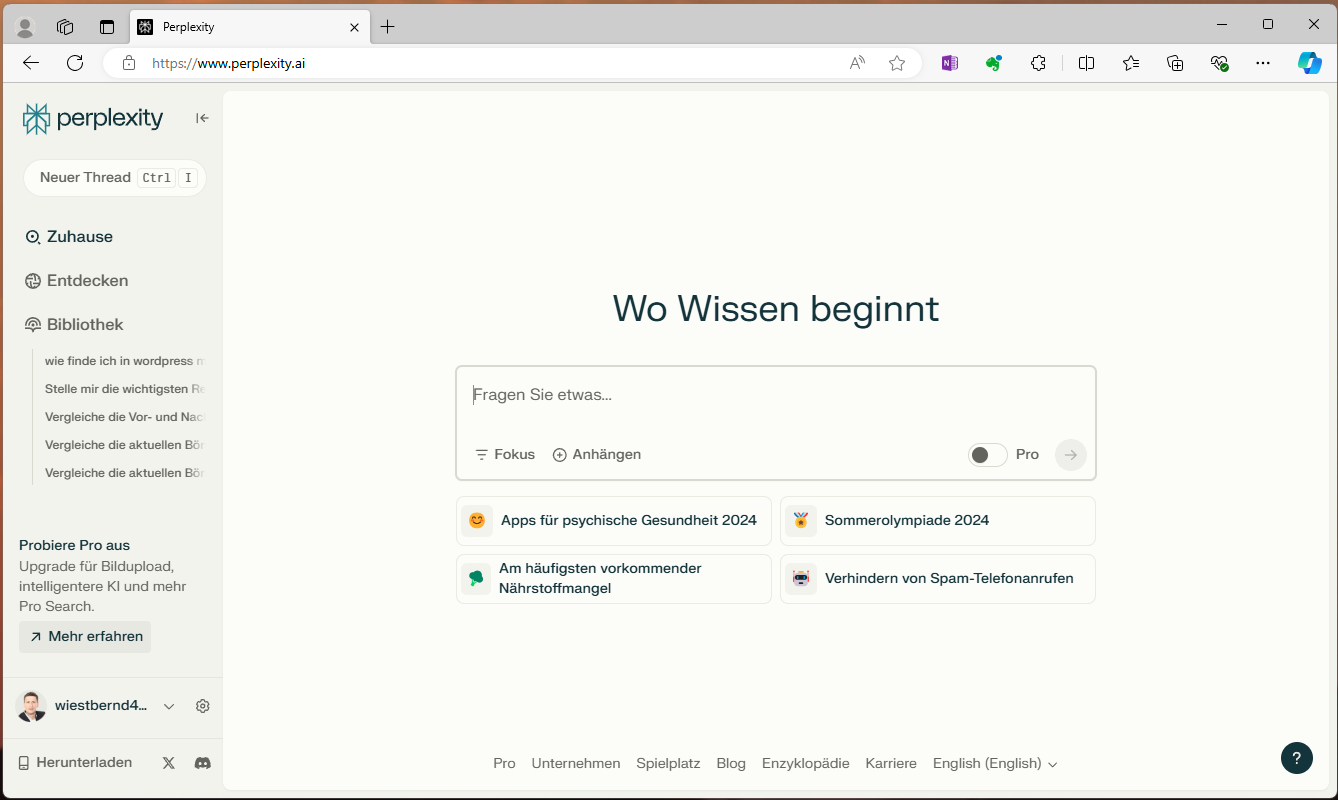
Task: Click Herunterladen download link
Action: [75, 763]
